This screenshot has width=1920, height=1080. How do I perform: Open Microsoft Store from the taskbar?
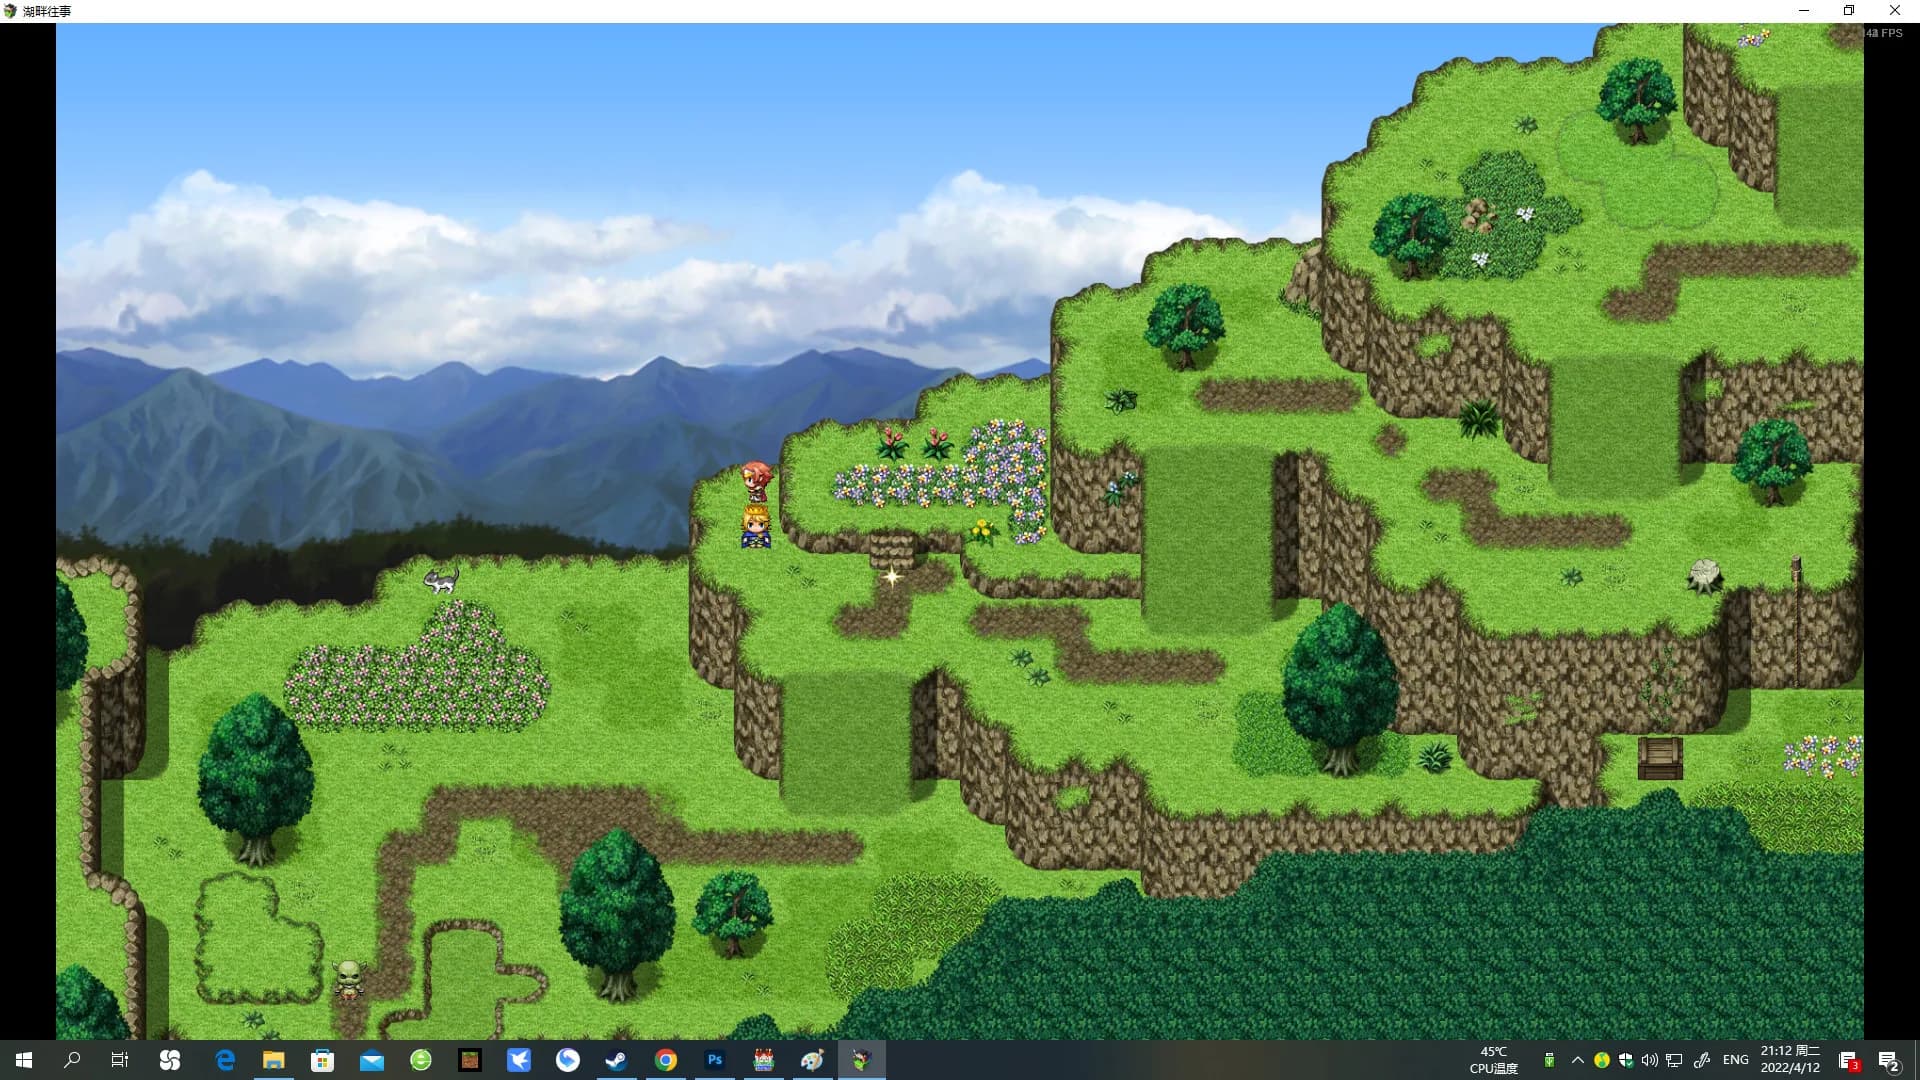click(322, 1060)
